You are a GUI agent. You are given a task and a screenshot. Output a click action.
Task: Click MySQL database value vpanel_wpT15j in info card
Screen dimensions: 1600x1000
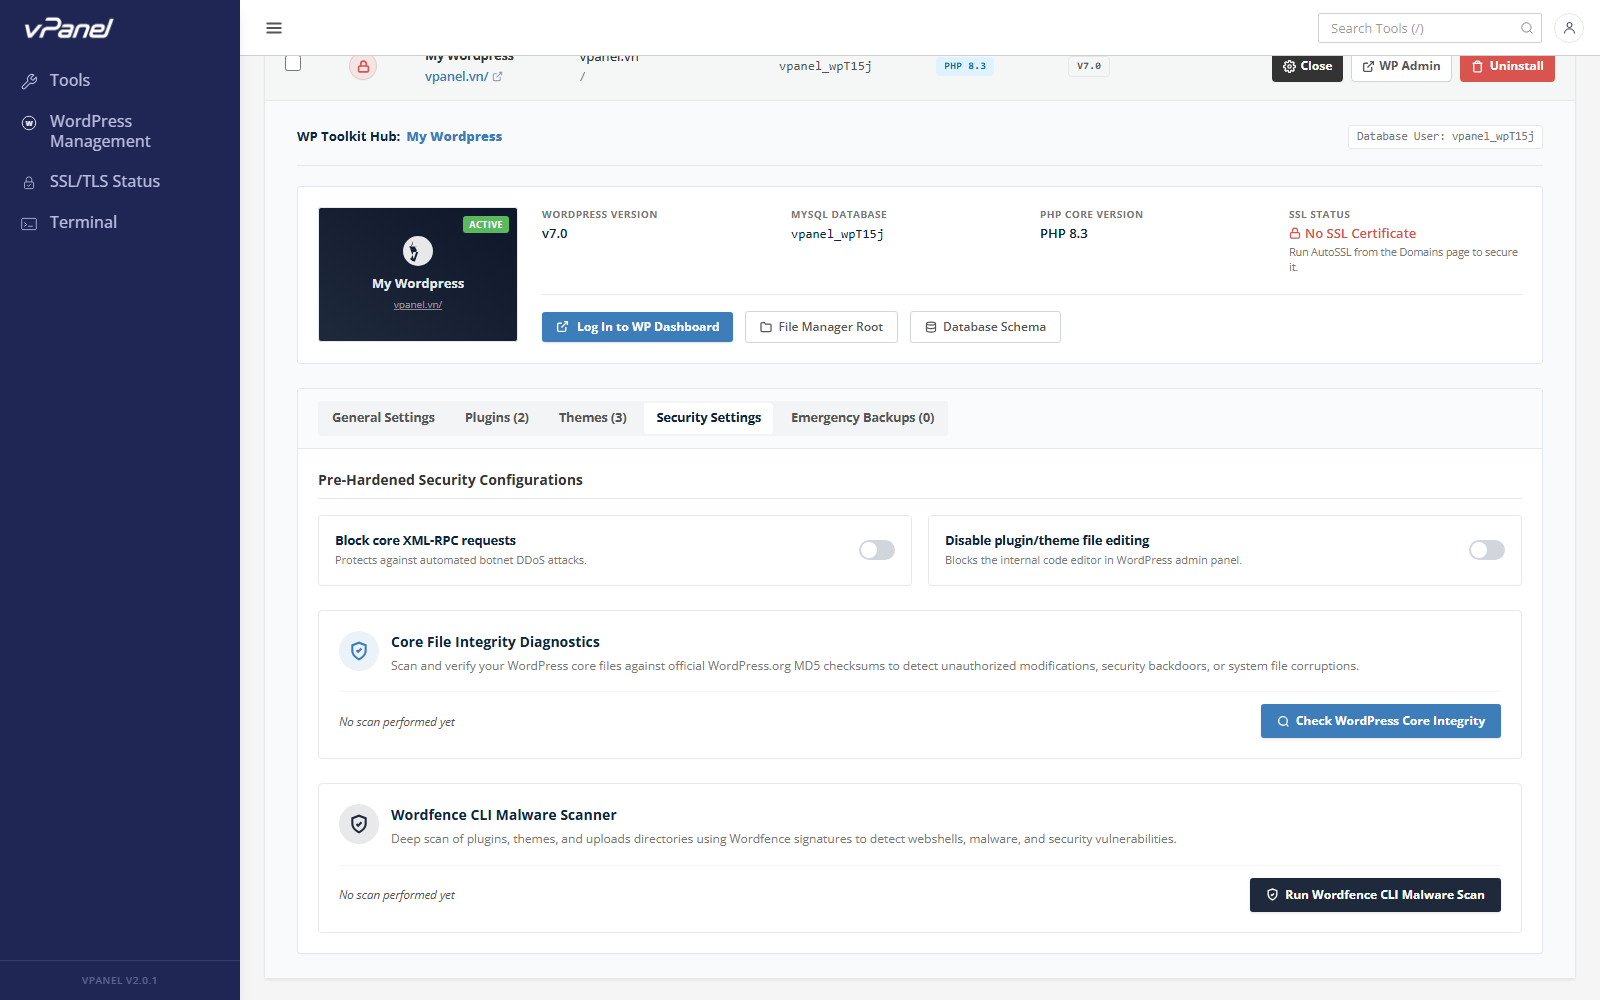(x=837, y=234)
